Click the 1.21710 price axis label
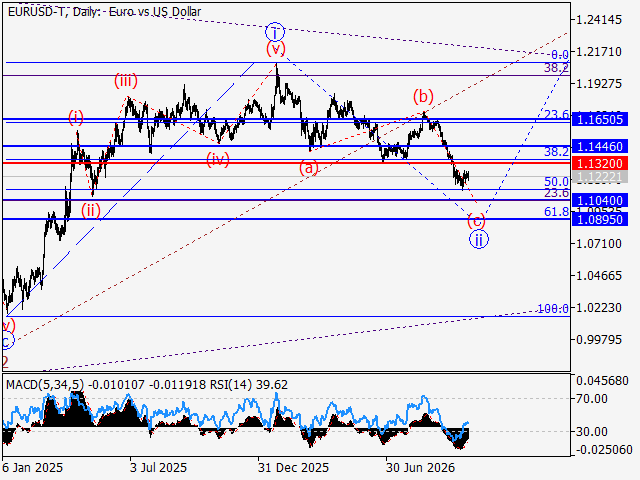This screenshot has height=480, width=640. (x=599, y=52)
